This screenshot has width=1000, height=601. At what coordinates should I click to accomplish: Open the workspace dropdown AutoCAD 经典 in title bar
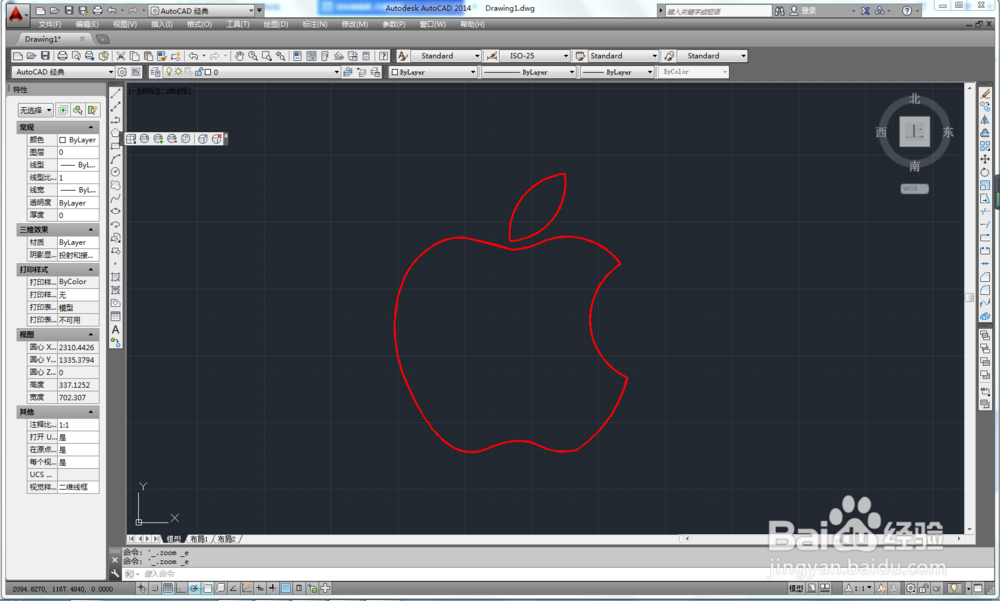(x=201, y=11)
